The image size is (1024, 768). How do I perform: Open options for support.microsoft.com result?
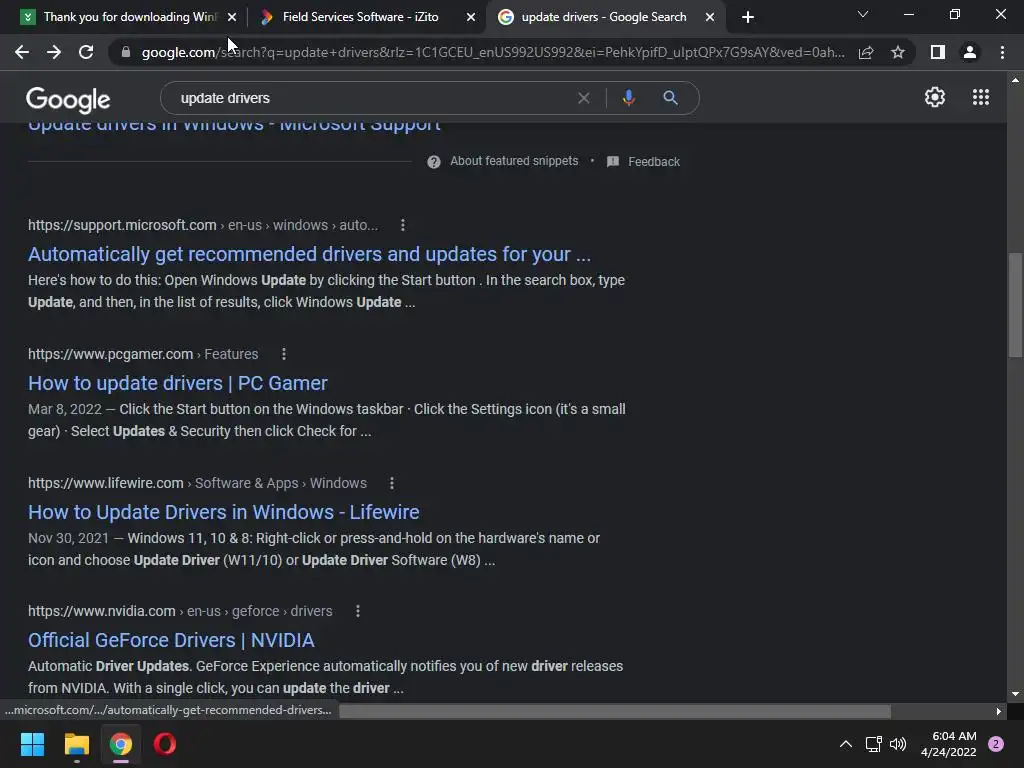tap(402, 225)
